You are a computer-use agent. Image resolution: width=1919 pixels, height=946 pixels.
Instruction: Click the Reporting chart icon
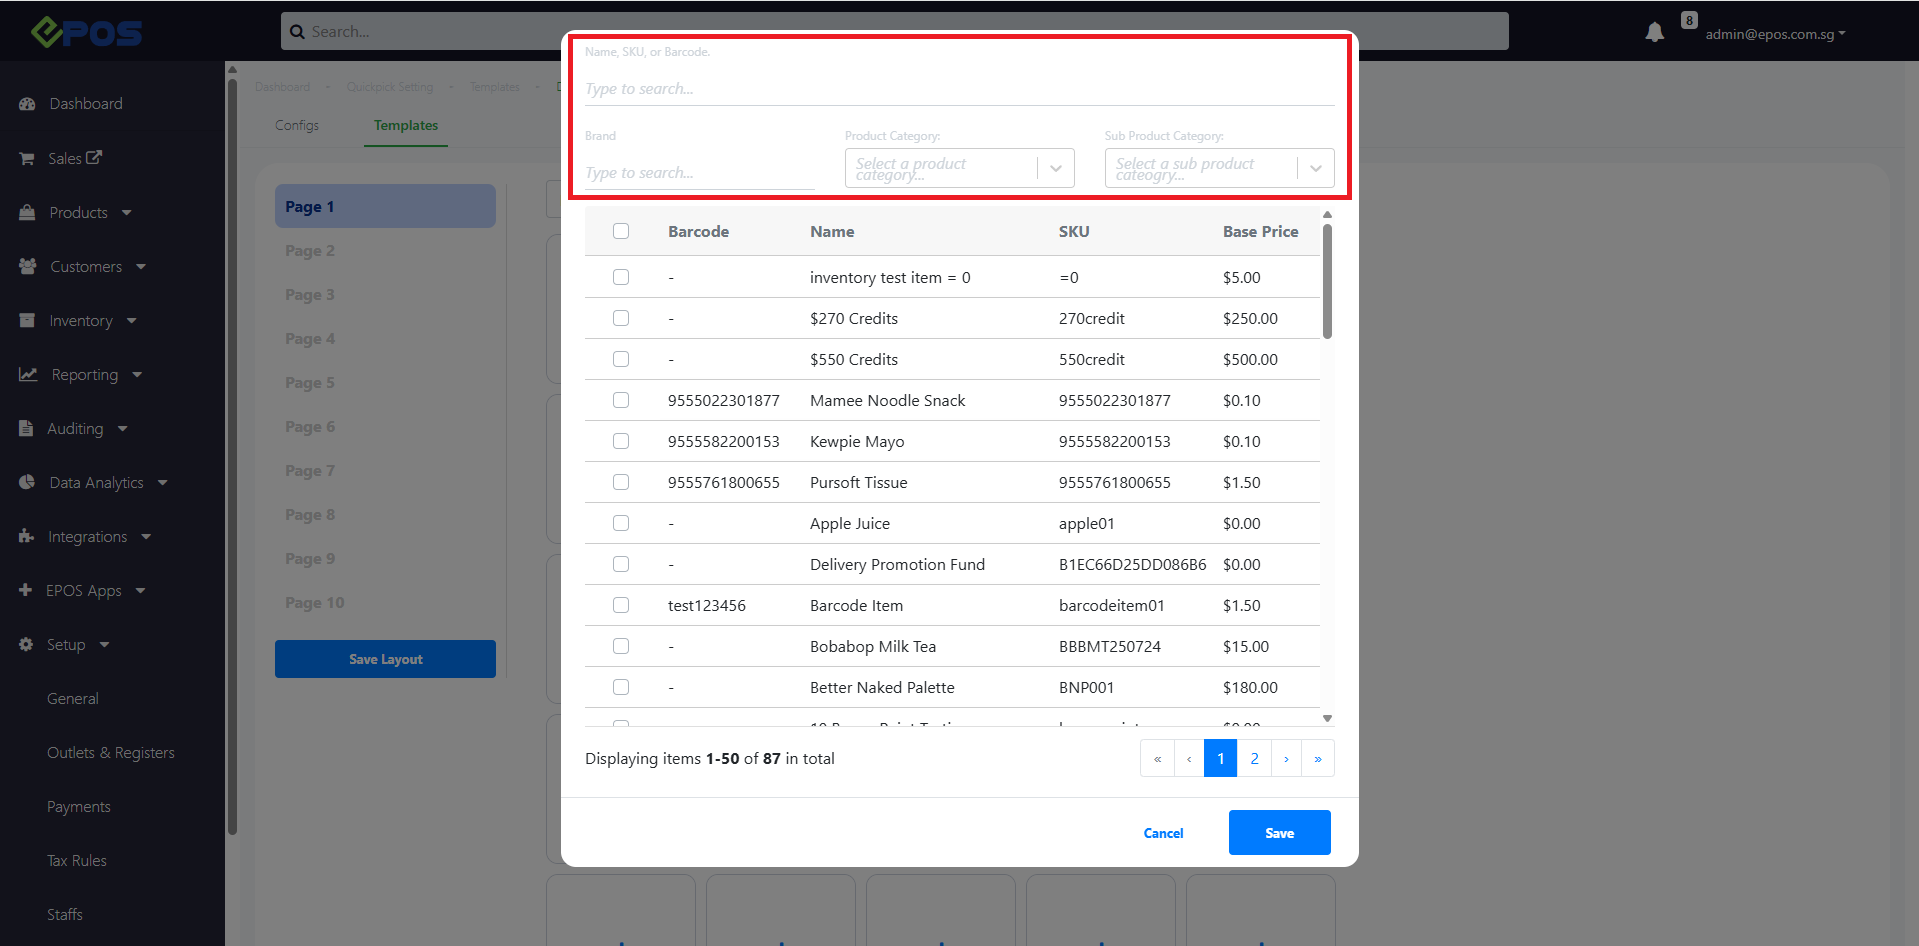click(x=28, y=374)
